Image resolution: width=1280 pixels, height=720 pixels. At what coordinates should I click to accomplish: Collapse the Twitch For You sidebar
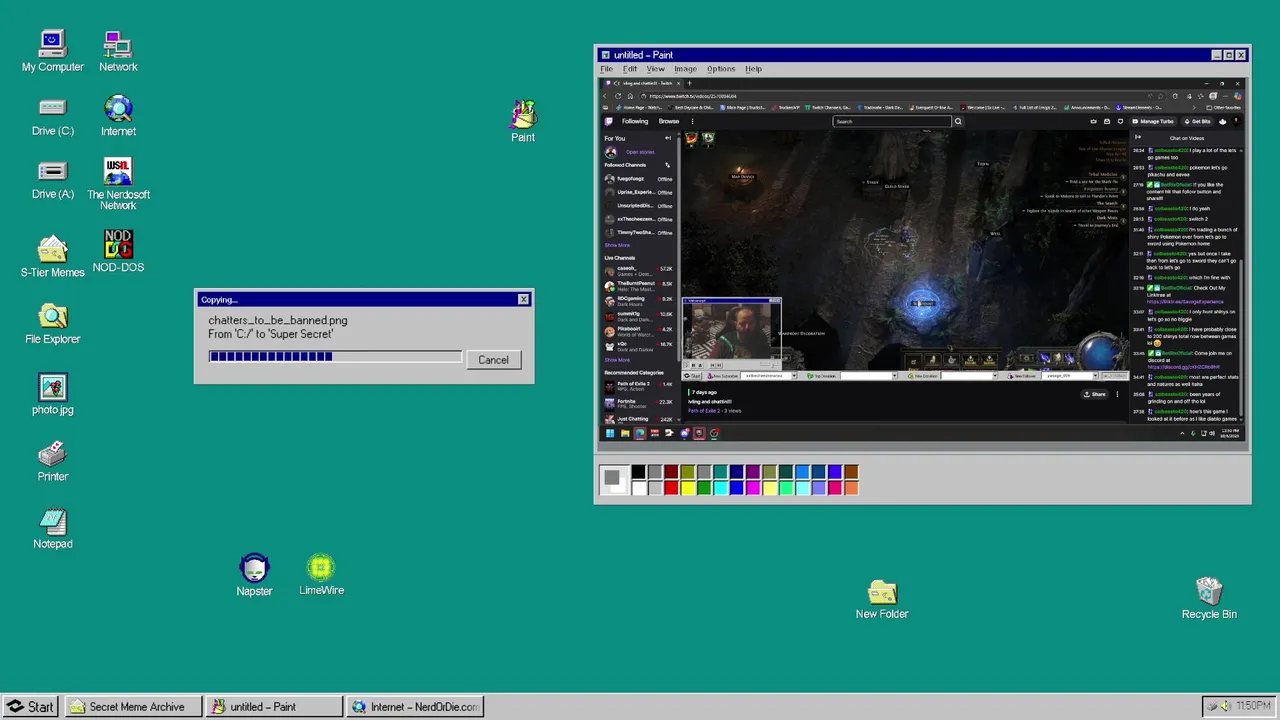[x=668, y=138]
